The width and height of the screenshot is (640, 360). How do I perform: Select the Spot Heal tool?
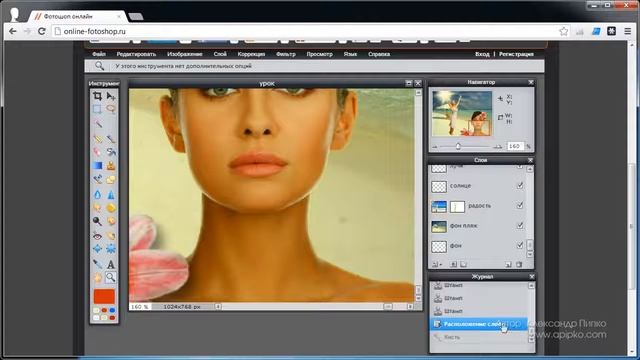tap(111, 236)
